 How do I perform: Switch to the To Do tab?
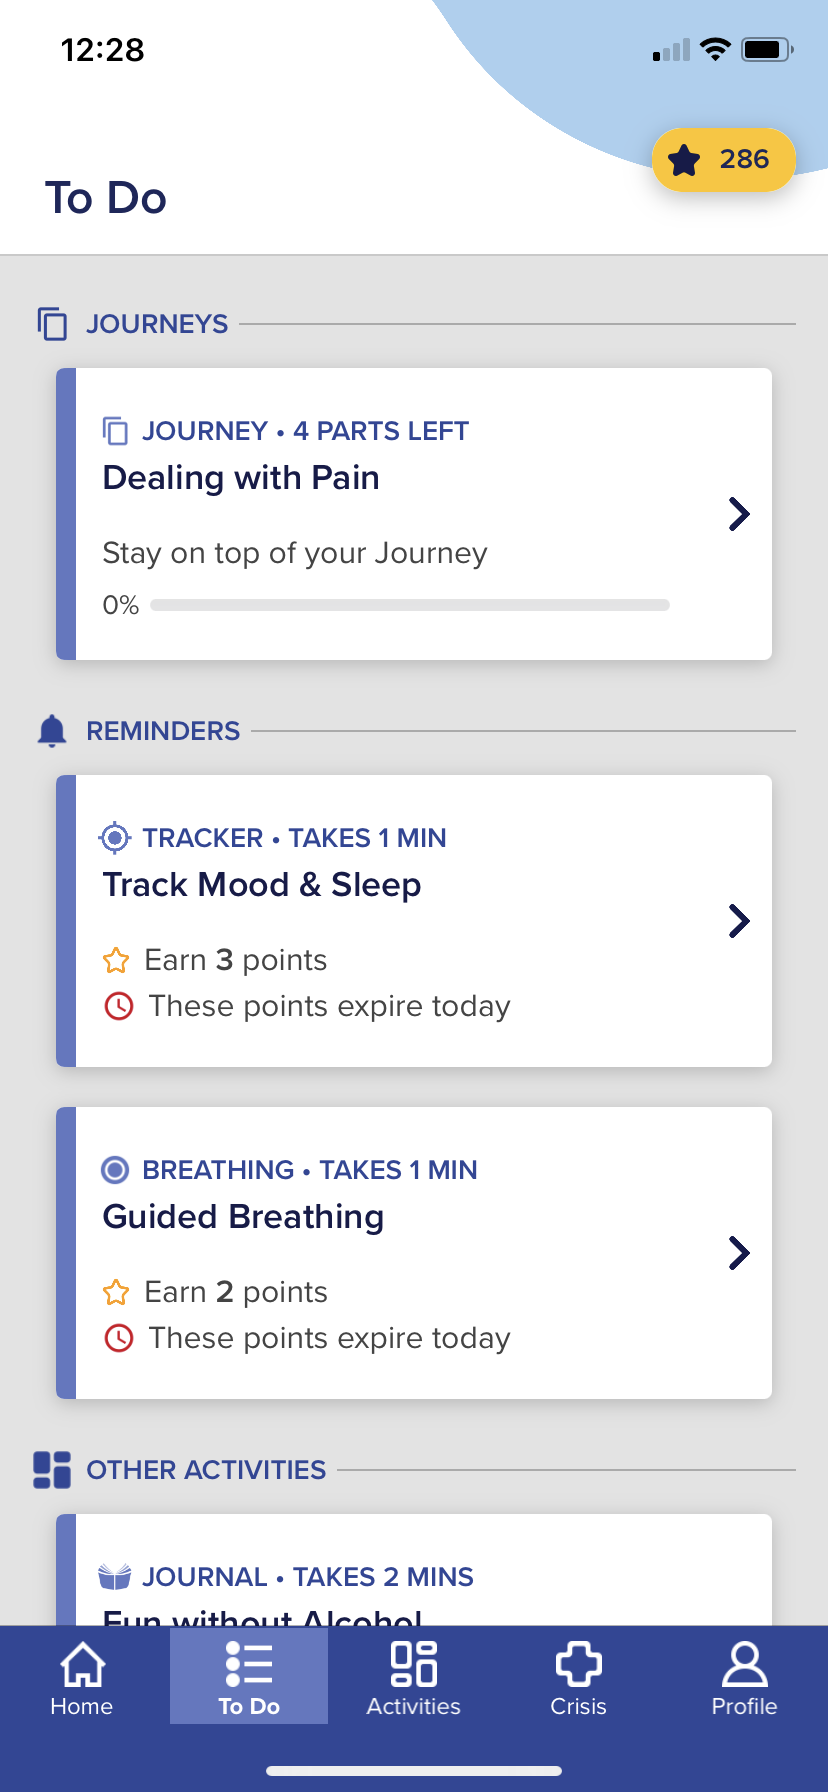(249, 1676)
